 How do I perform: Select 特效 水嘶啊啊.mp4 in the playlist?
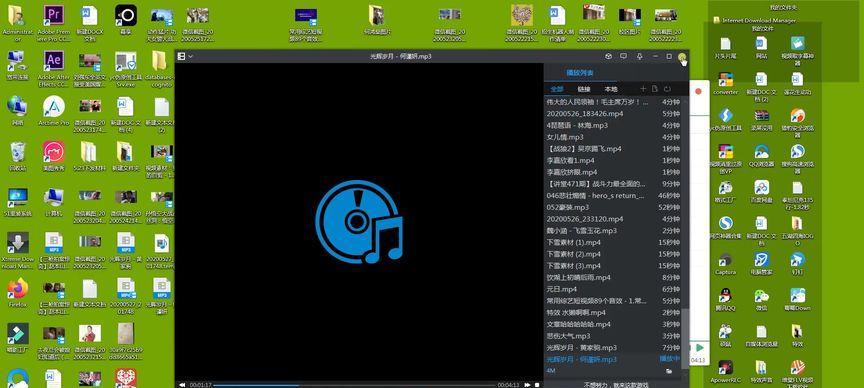(x=613, y=312)
